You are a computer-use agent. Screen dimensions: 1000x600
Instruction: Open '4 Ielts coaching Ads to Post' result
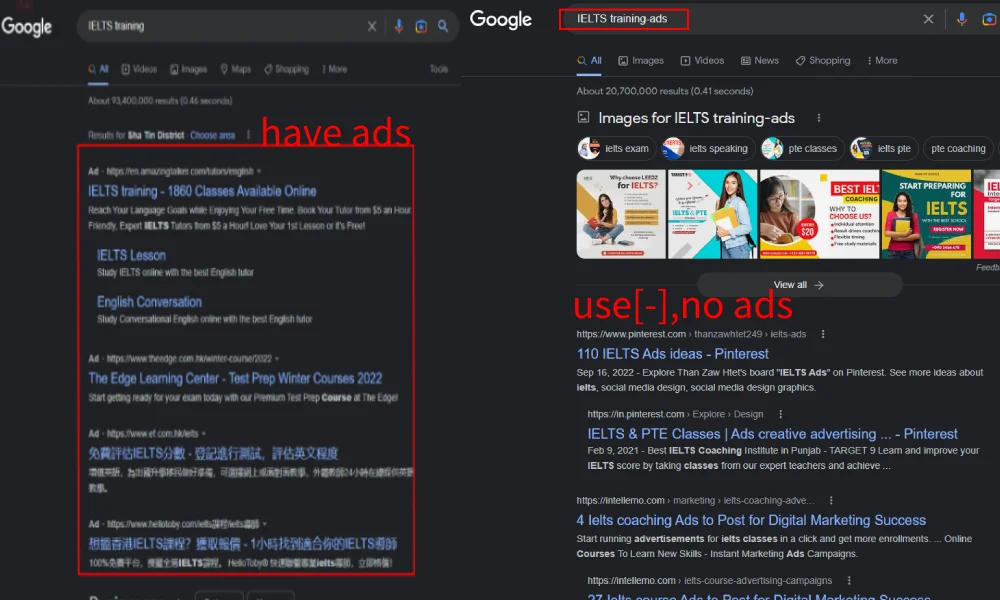point(751,520)
